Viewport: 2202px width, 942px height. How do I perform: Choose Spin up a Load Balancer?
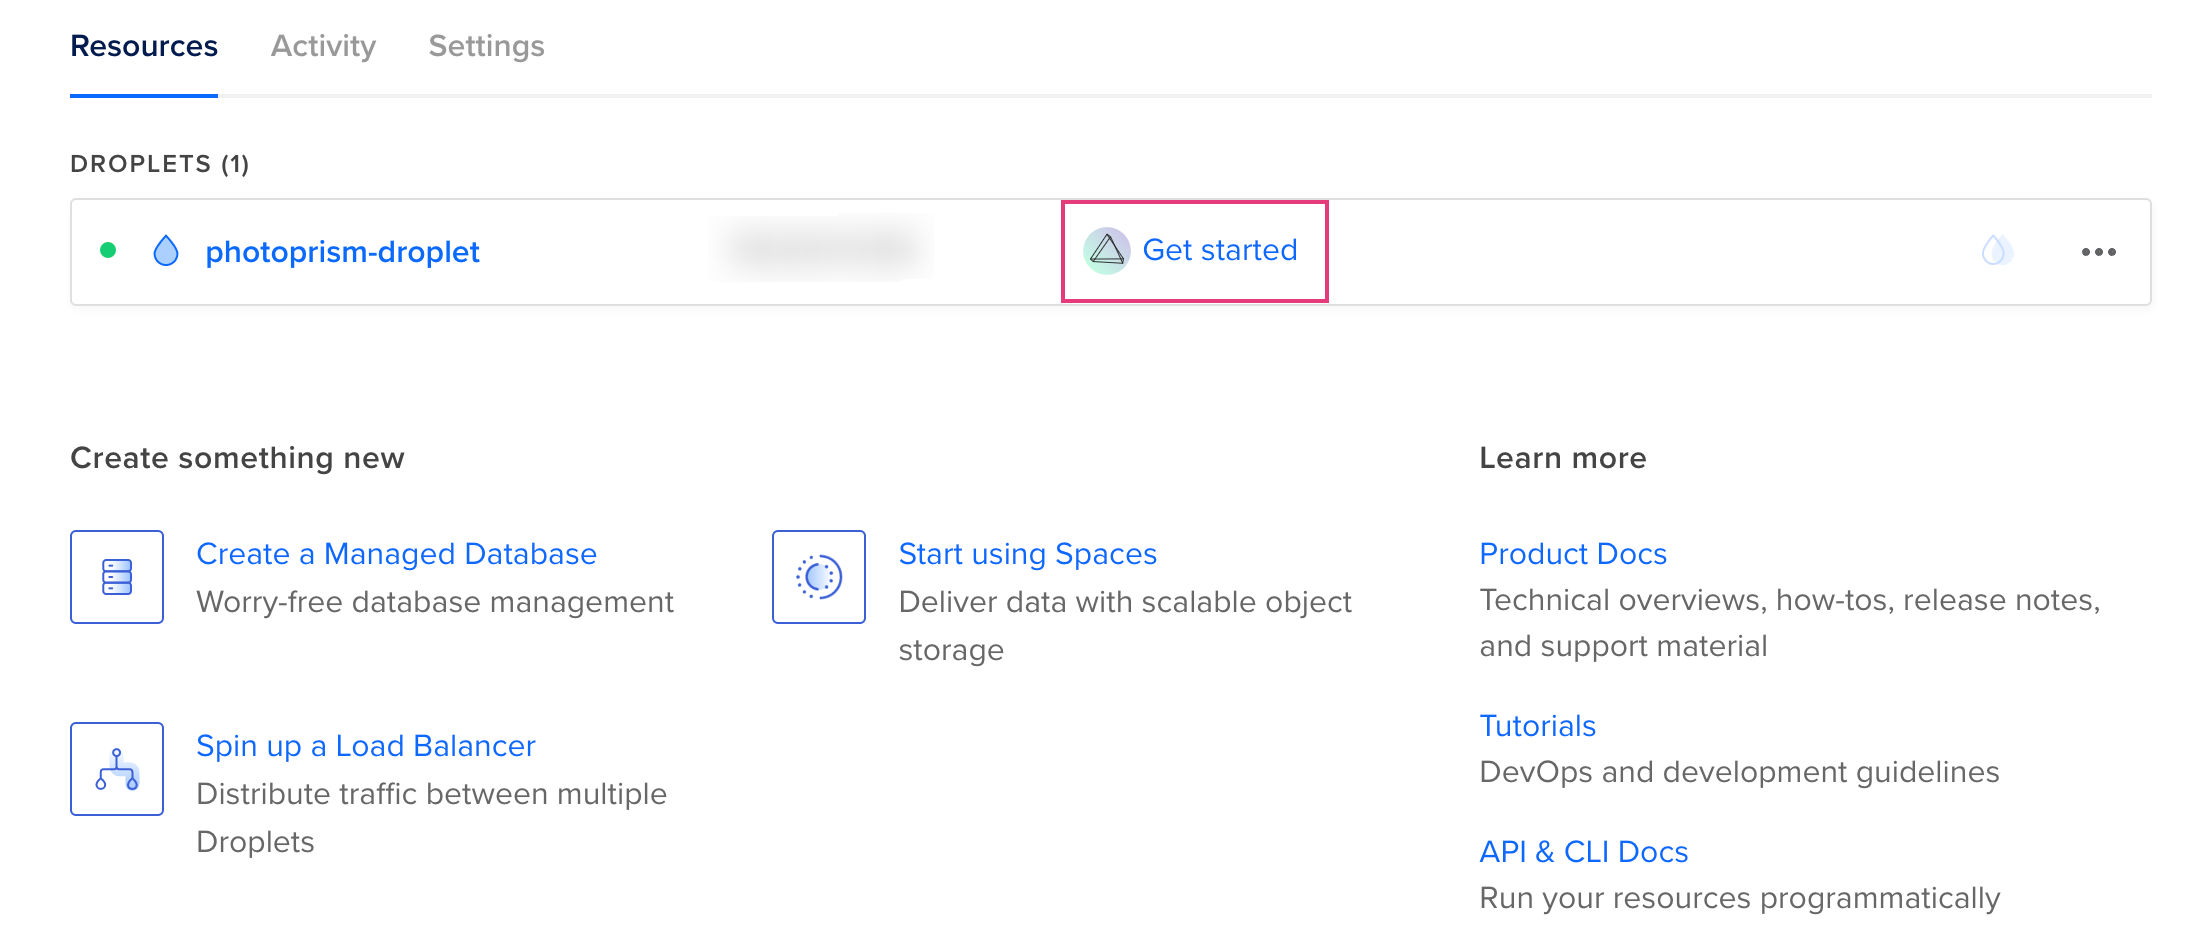(365, 746)
